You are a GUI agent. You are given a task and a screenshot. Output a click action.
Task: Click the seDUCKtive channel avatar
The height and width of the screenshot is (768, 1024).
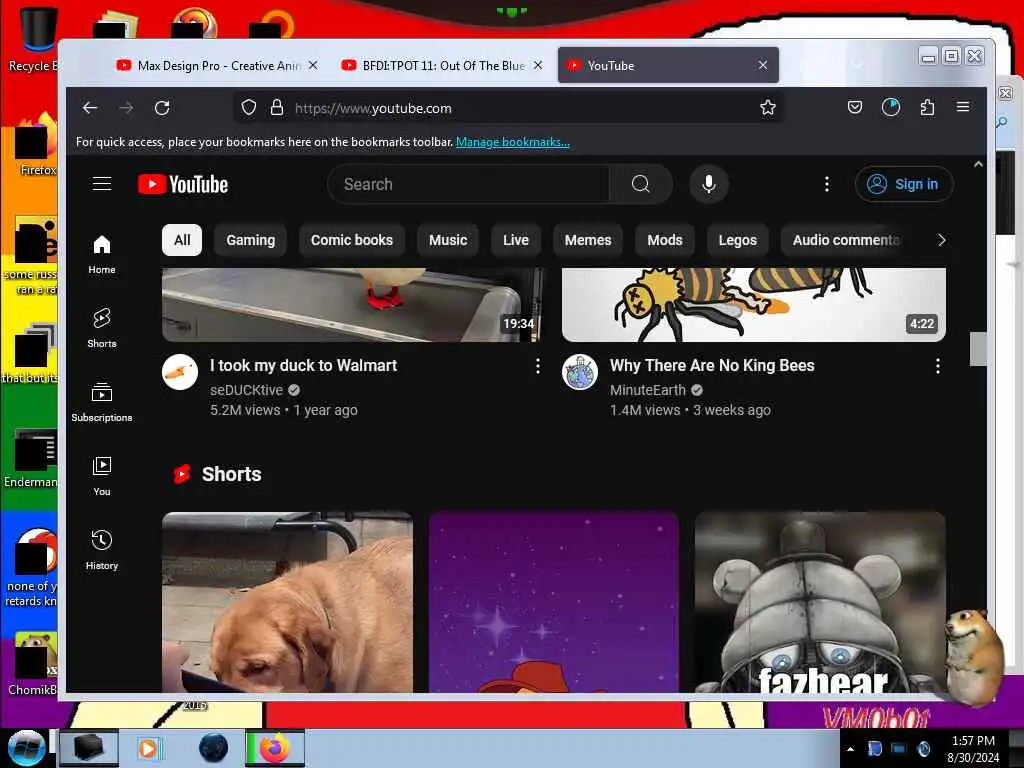point(180,372)
